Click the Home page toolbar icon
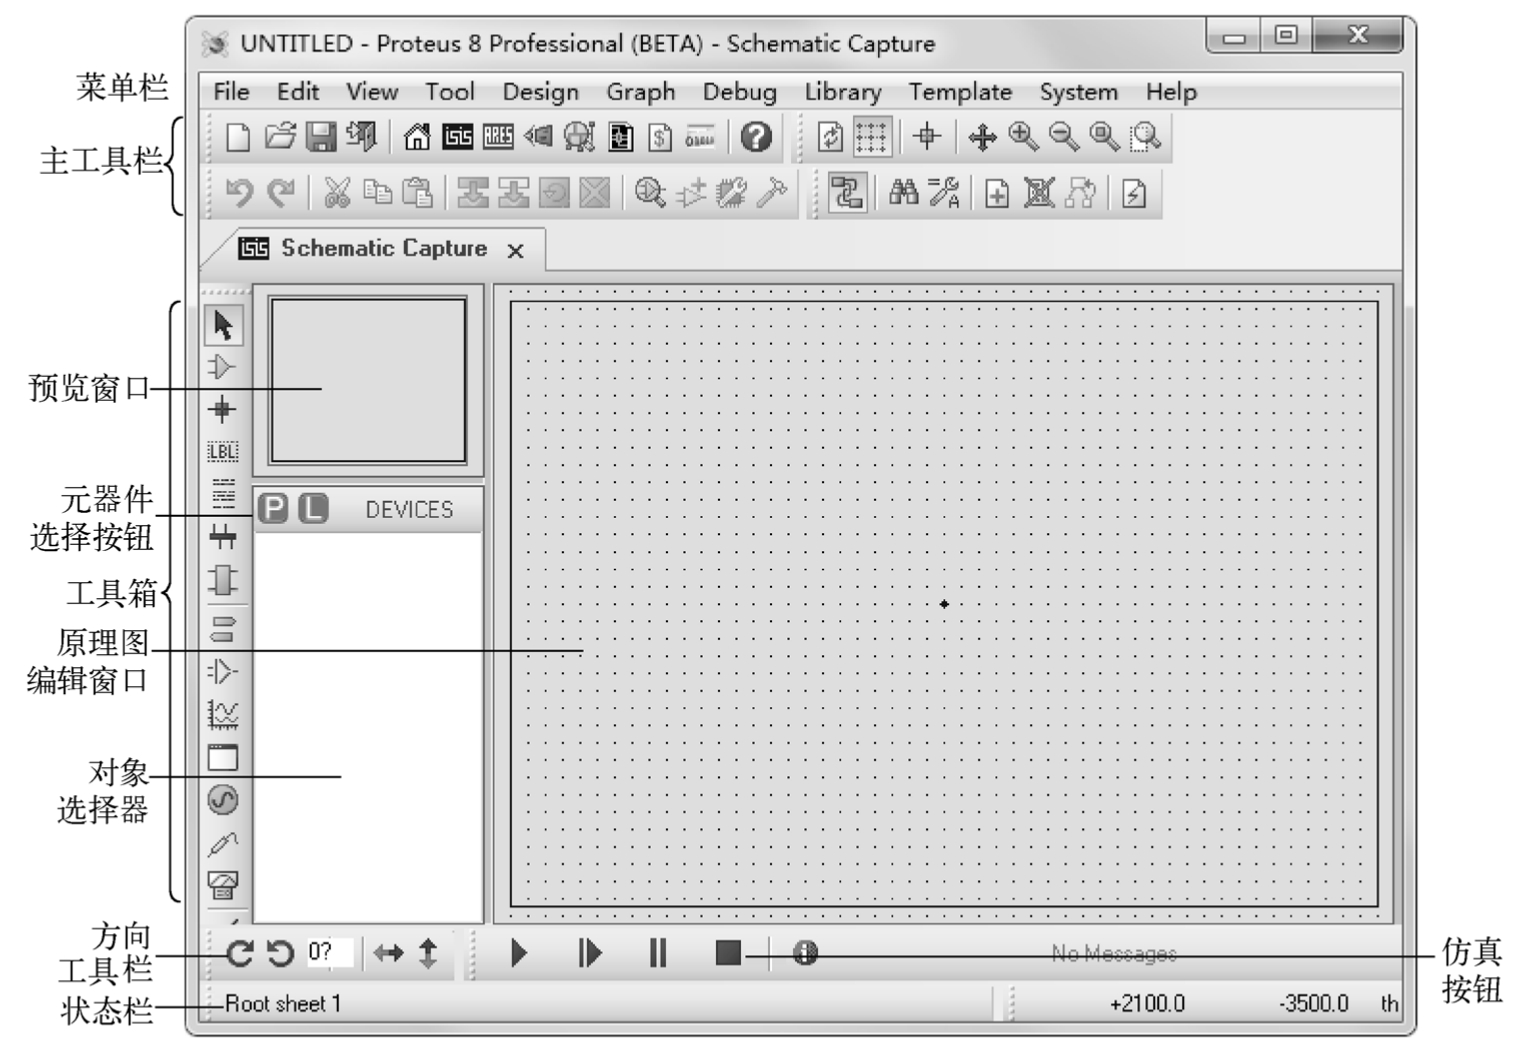The image size is (1515, 1042). coord(416,136)
